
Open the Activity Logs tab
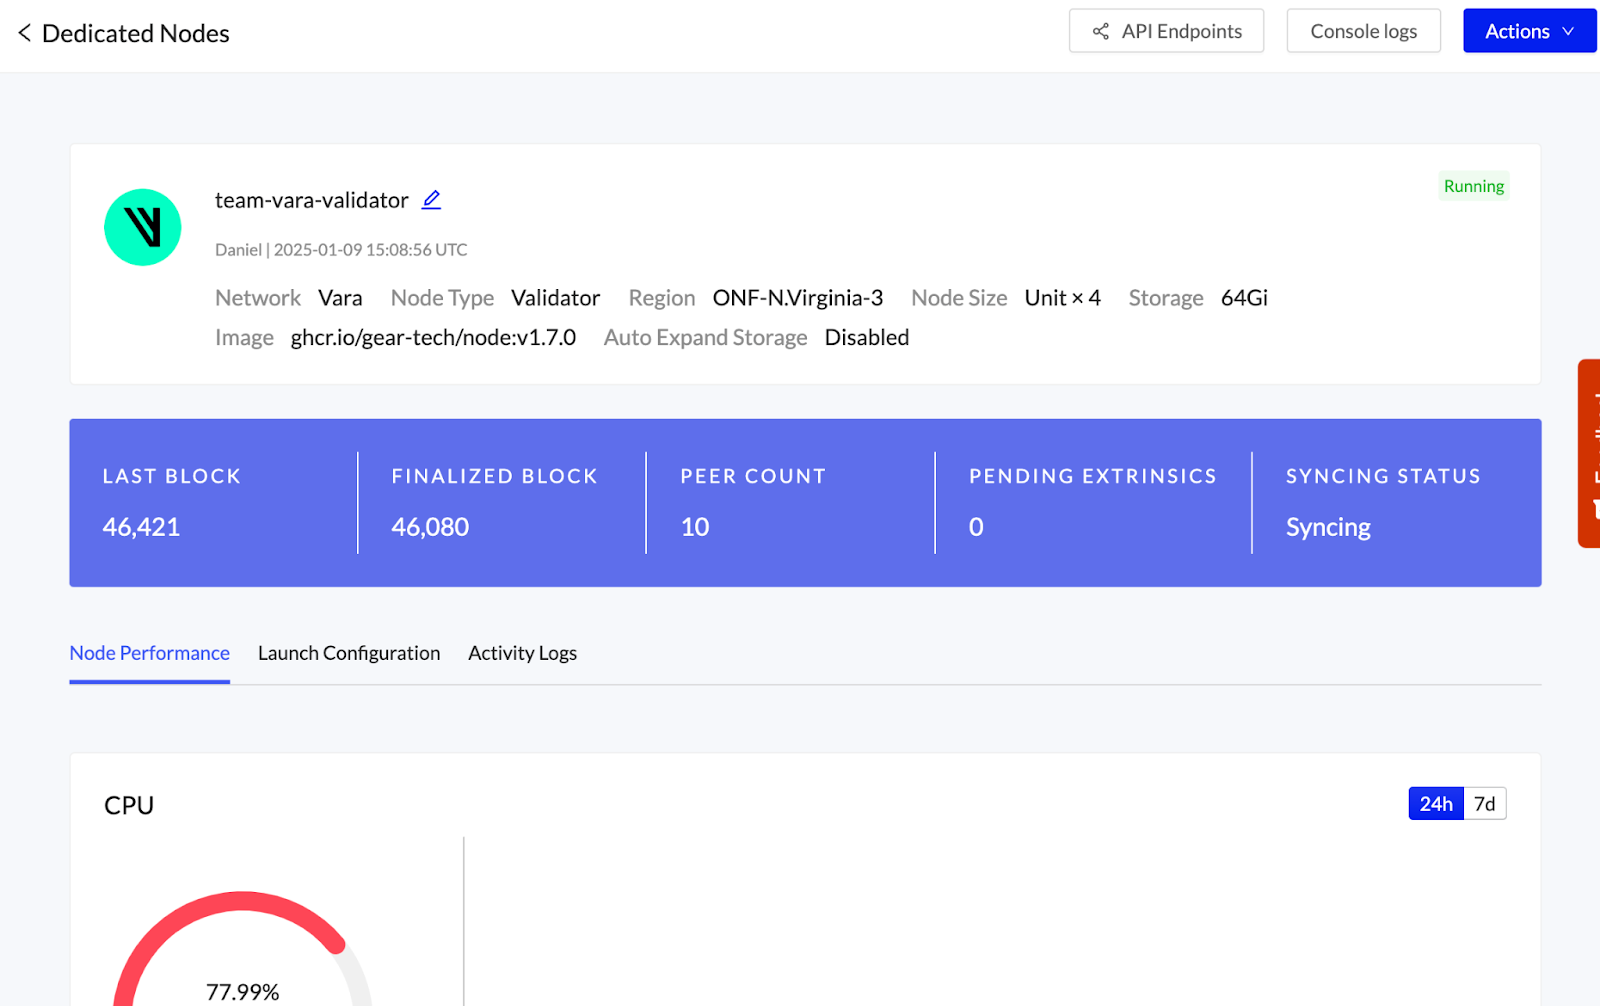tap(522, 653)
